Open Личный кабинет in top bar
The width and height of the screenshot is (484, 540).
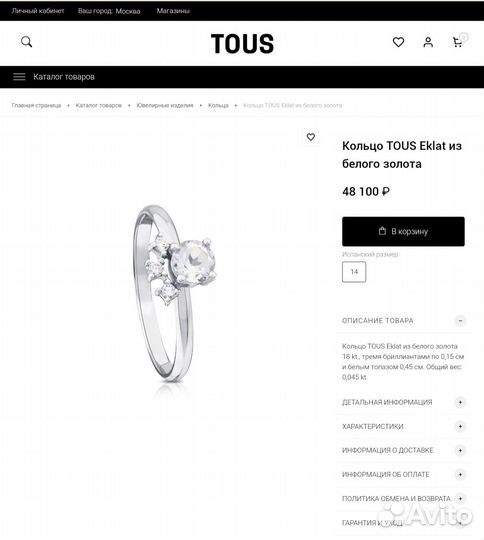38,11
